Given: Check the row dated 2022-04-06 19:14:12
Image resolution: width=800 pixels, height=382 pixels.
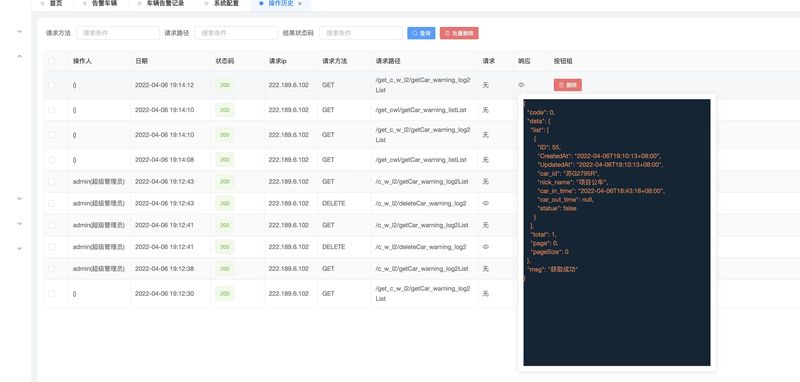Looking at the screenshot, I should click(x=52, y=85).
